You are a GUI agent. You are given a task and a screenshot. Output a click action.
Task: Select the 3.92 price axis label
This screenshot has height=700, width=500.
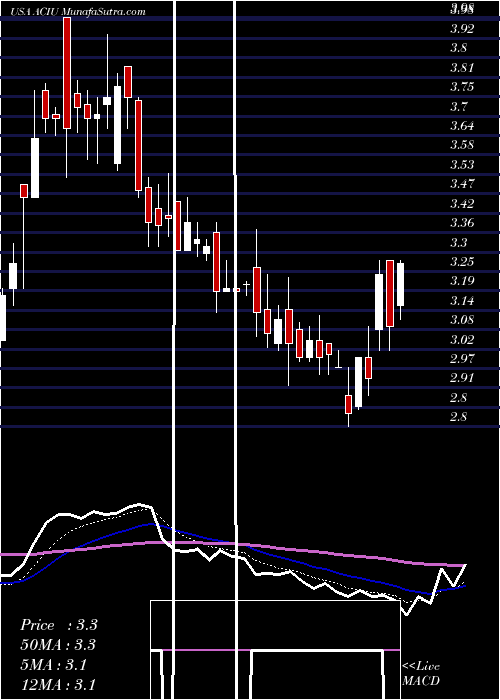(x=462, y=29)
